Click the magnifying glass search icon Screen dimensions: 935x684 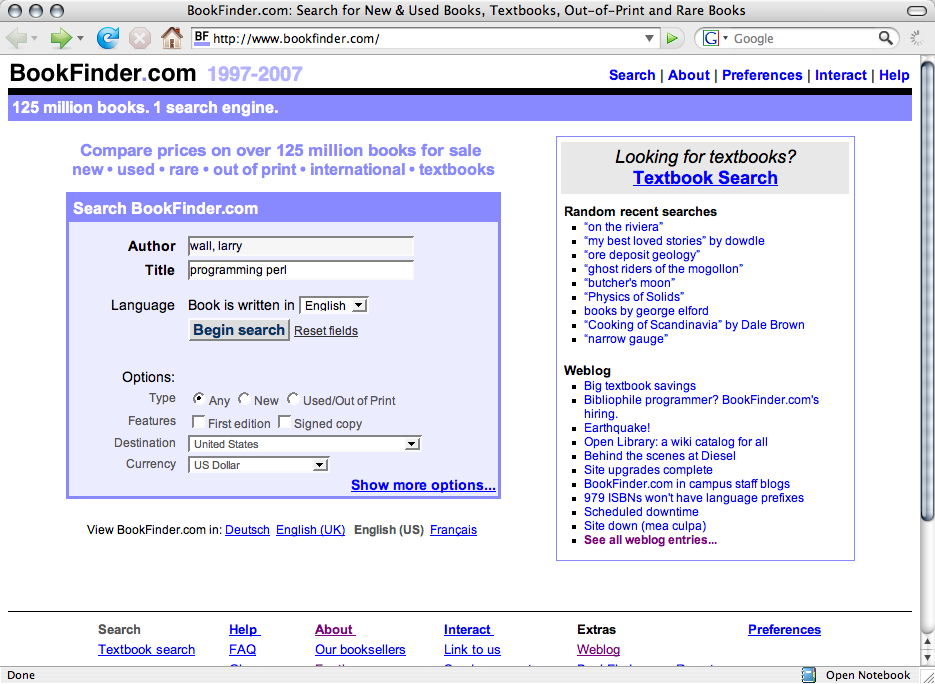886,38
